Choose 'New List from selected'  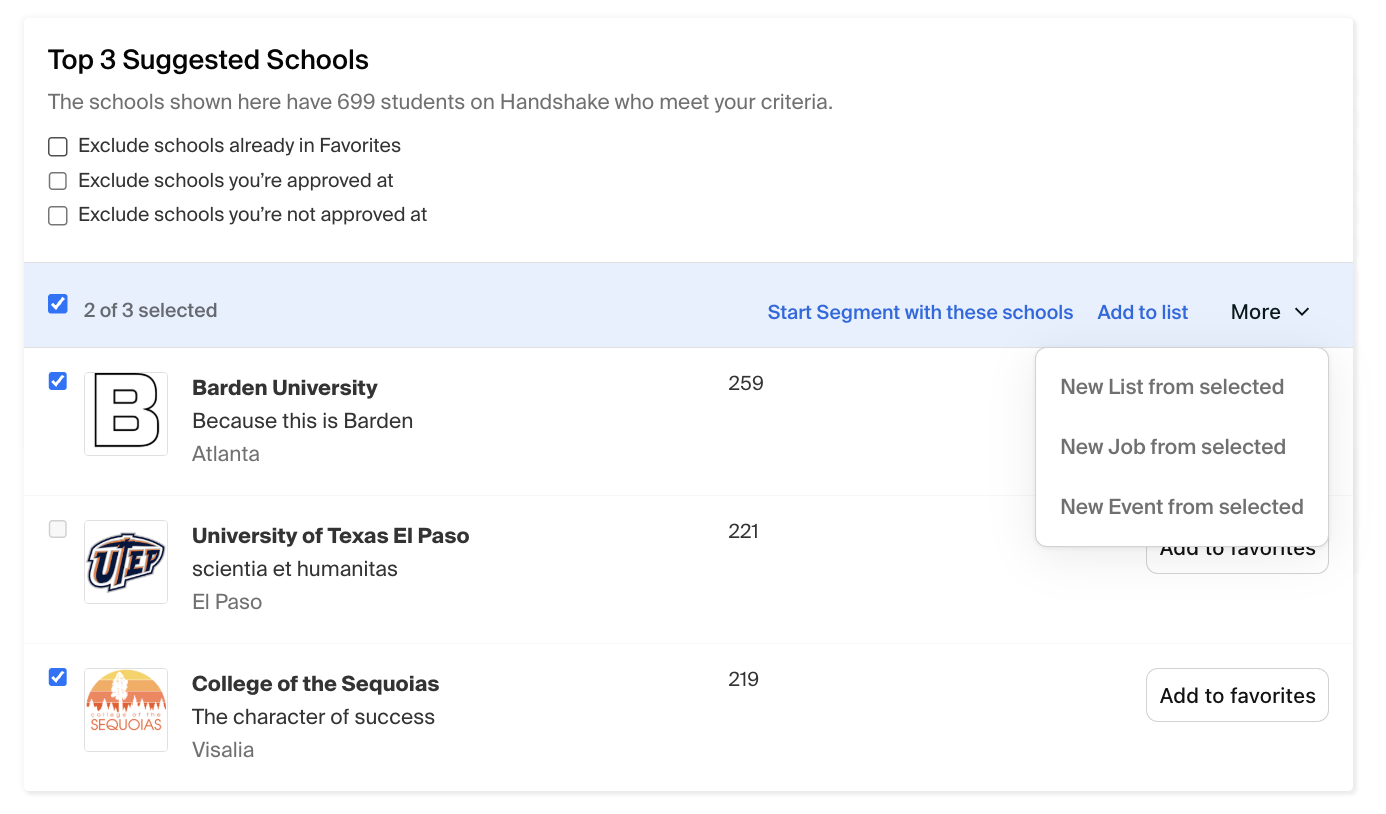coord(1172,386)
